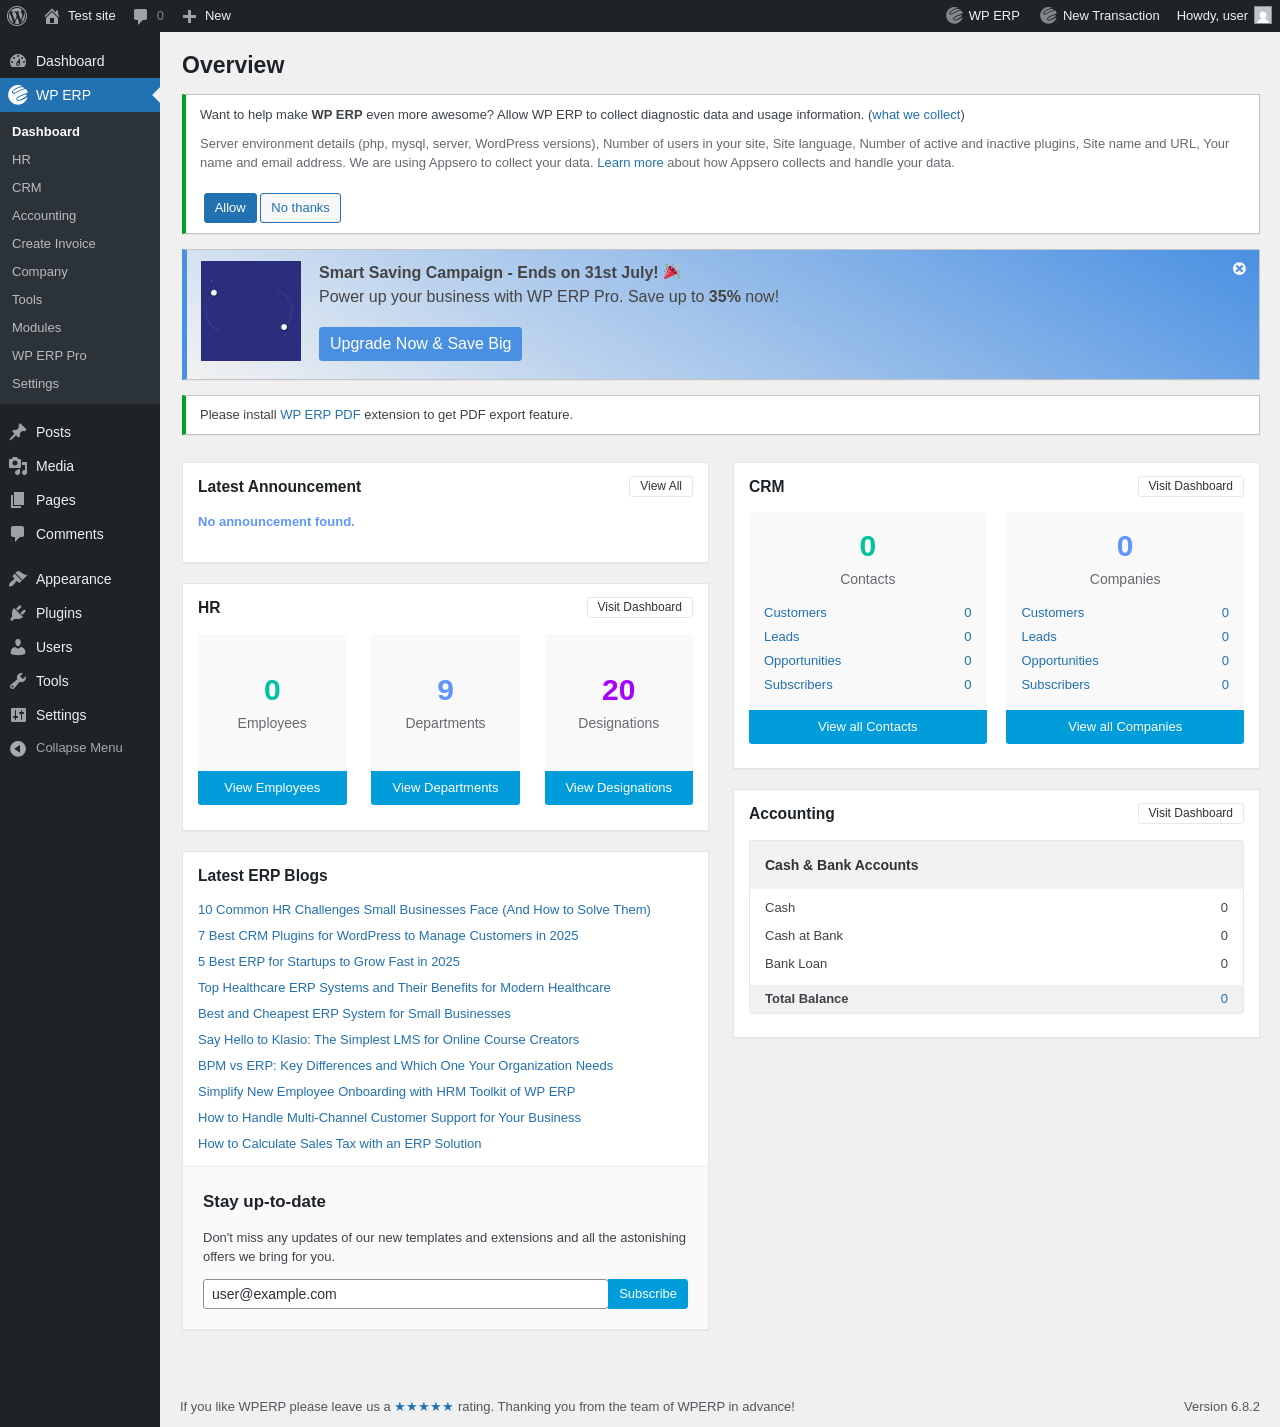The height and width of the screenshot is (1427, 1280).
Task: Click the WP ERP globe icon in sidebar
Action: click(x=18, y=95)
